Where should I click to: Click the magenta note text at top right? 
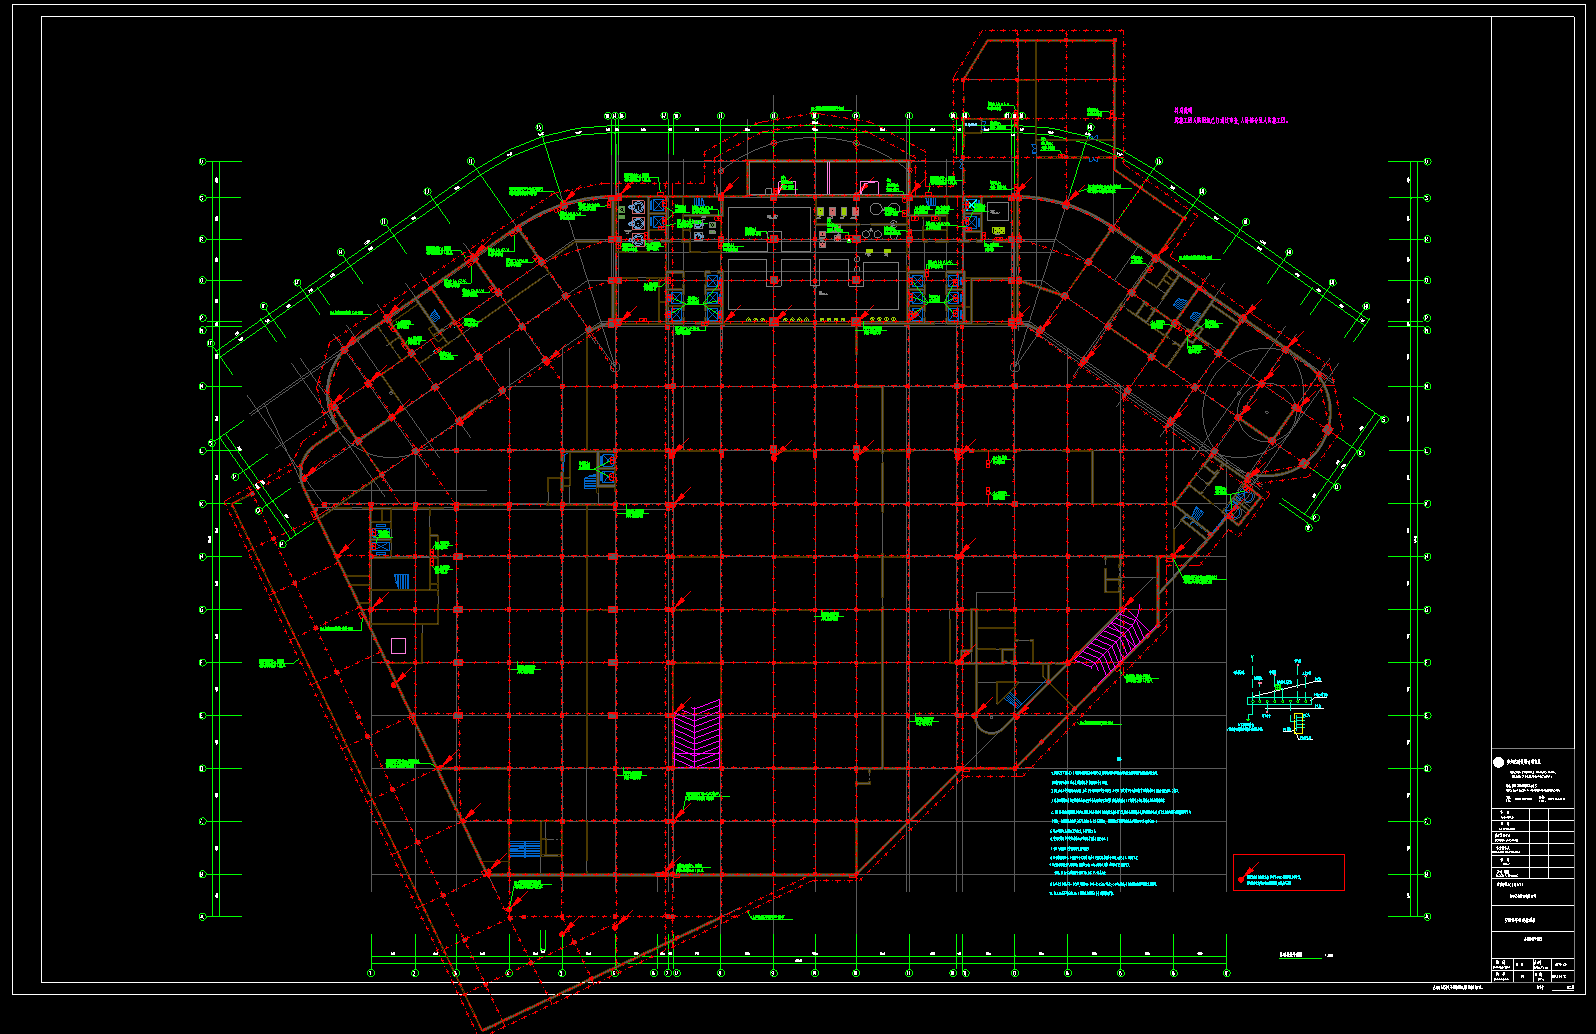pyautogui.click(x=1230, y=118)
